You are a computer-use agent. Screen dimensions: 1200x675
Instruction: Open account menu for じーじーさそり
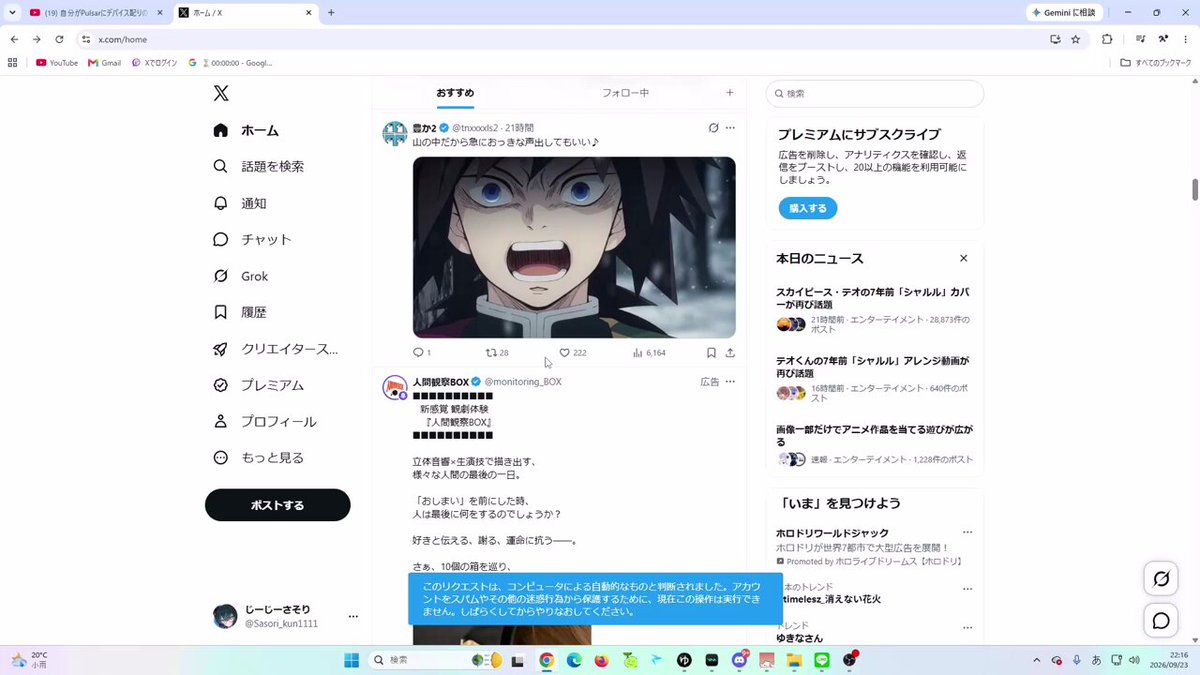tap(353, 617)
